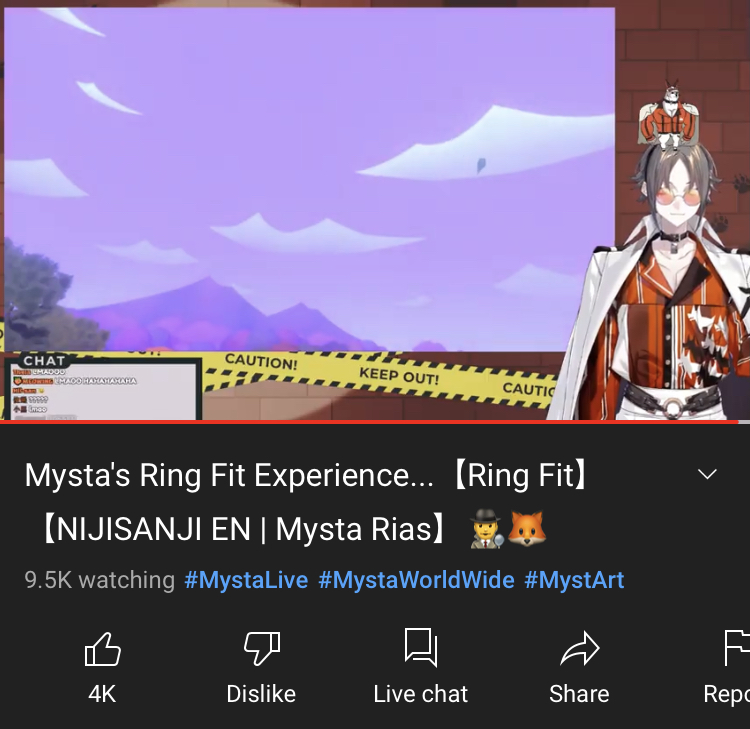Open the Live chat speech-bubble icon

click(x=421, y=647)
